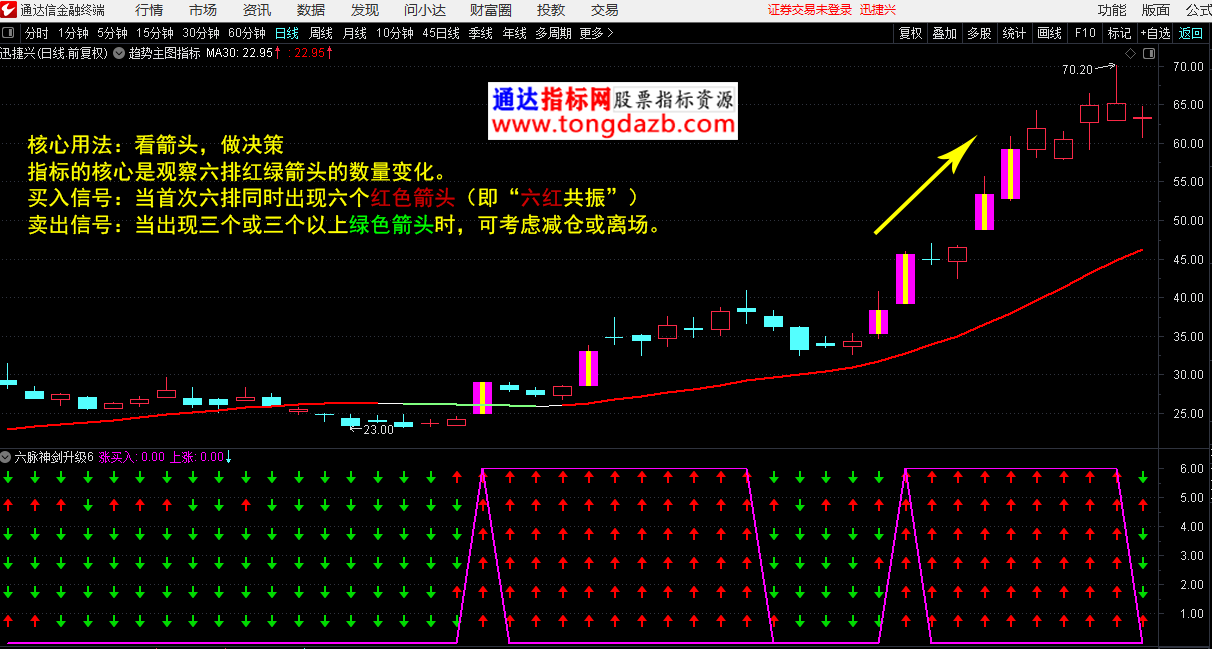1212x649 pixels.
Task: Expand the 更多 periods chevron
Action: pos(611,33)
